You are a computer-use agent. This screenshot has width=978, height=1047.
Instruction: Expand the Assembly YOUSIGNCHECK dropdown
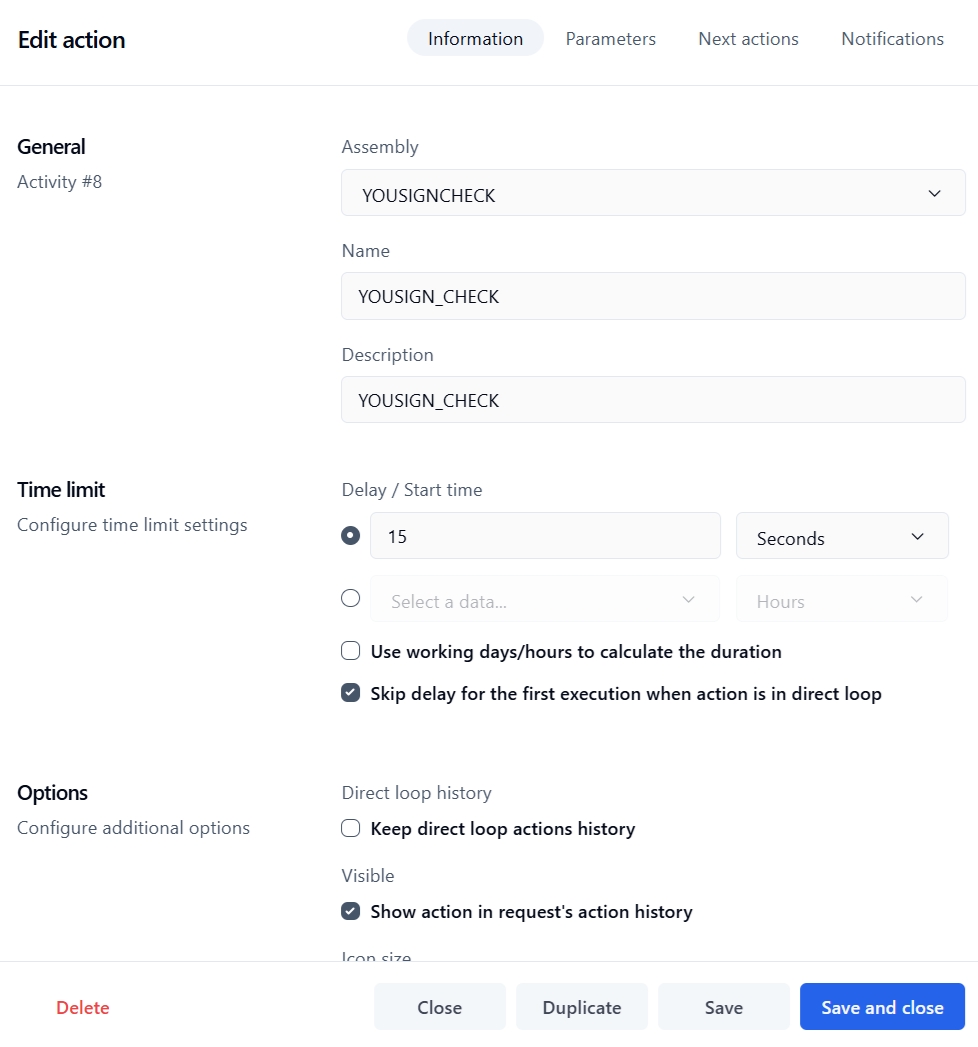(653, 193)
